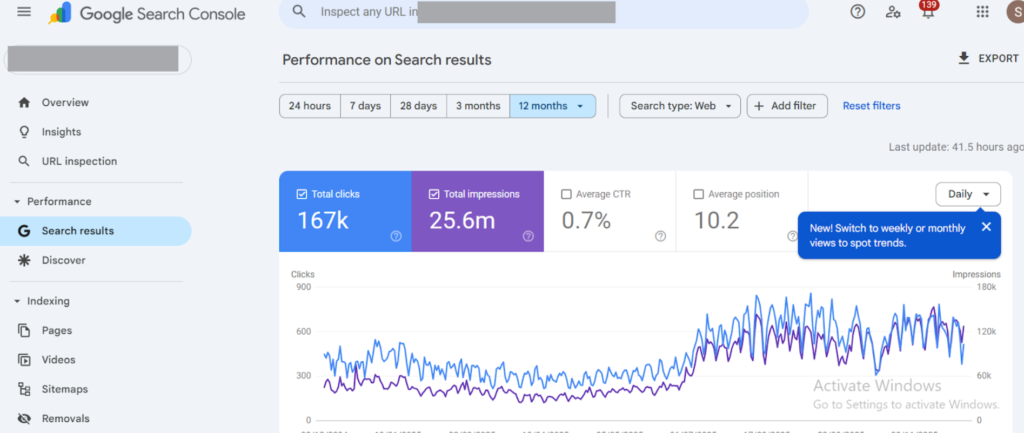Screen dimensions: 1024x433
Task: Click the Add filter button
Action: point(787,106)
